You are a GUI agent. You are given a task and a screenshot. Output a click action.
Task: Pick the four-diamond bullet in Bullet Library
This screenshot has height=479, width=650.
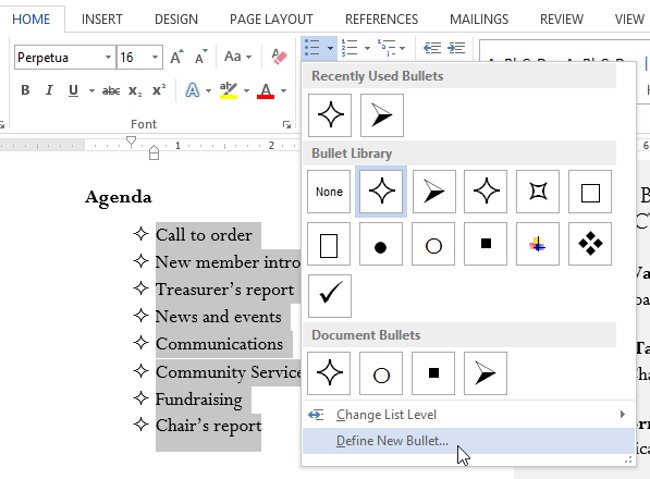point(589,244)
